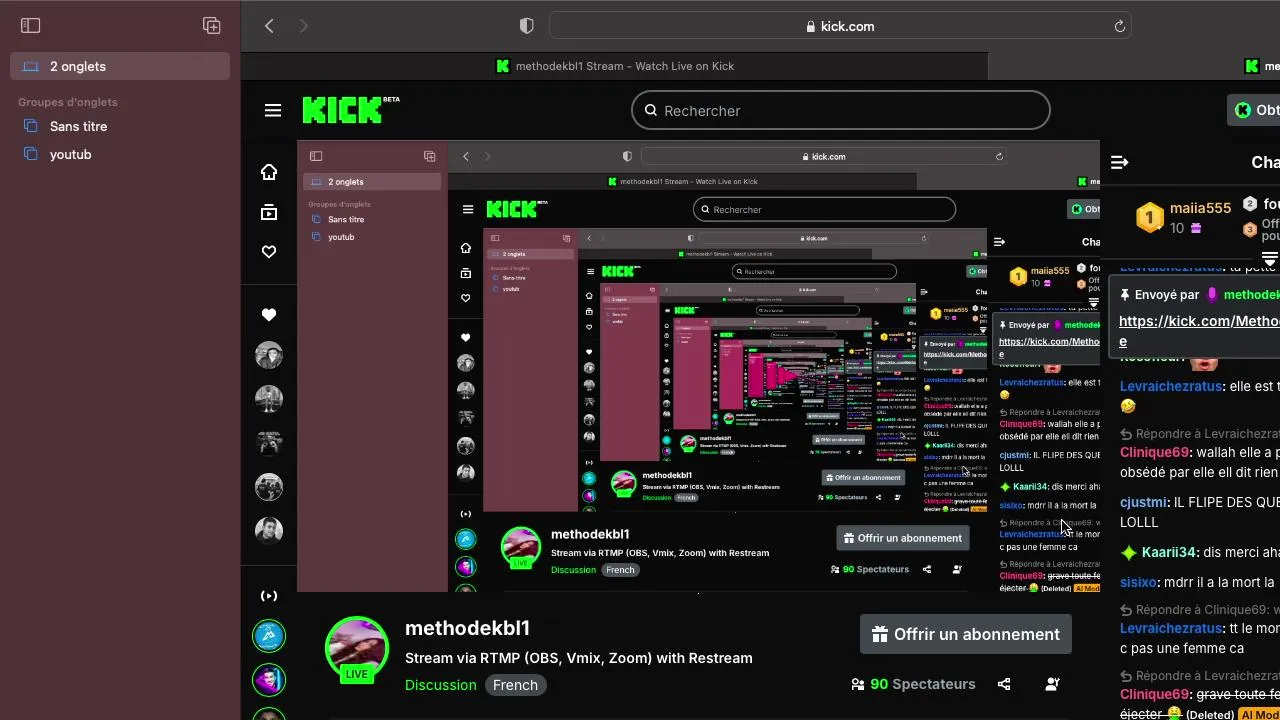Click the gold rank 1 badge beside maiia555
This screenshot has height=720, width=1280.
pos(1150,217)
